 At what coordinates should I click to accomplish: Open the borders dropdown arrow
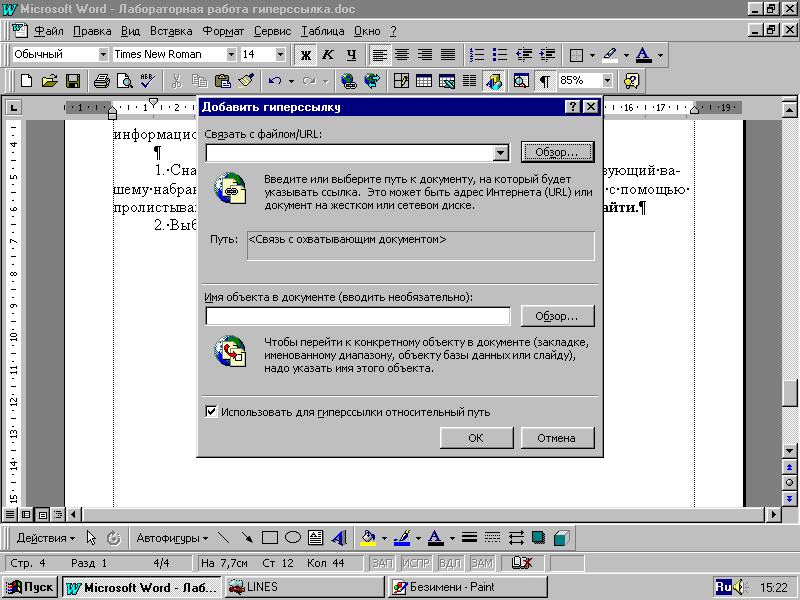point(592,55)
